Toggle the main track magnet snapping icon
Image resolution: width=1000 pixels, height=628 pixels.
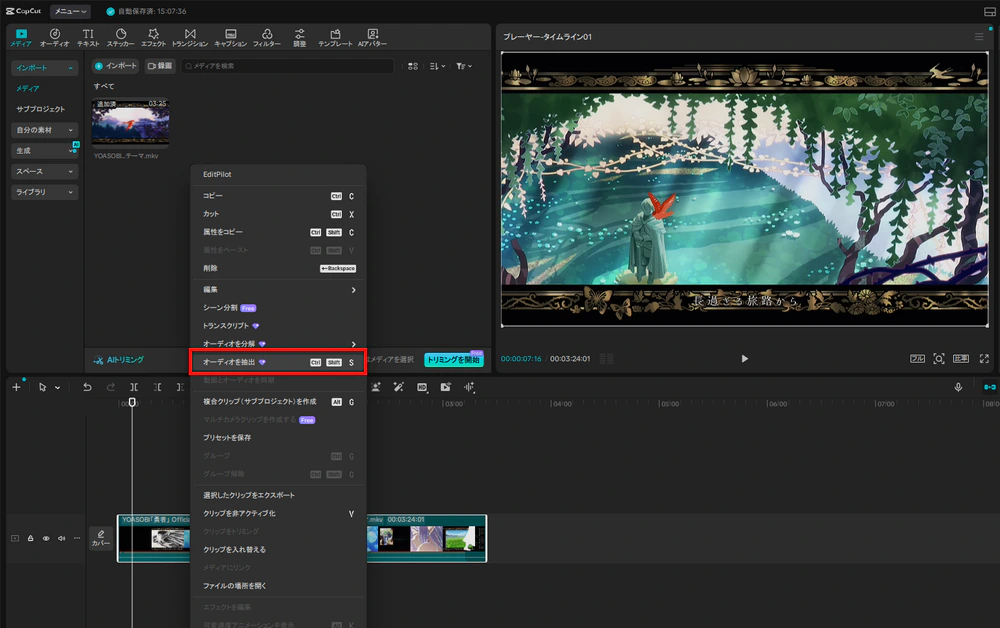[x=990, y=387]
